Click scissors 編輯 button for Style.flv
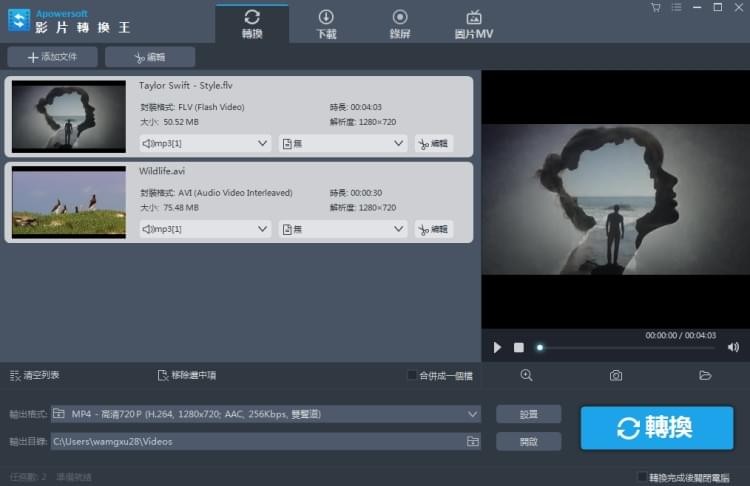The height and width of the screenshot is (486, 750). 433,144
